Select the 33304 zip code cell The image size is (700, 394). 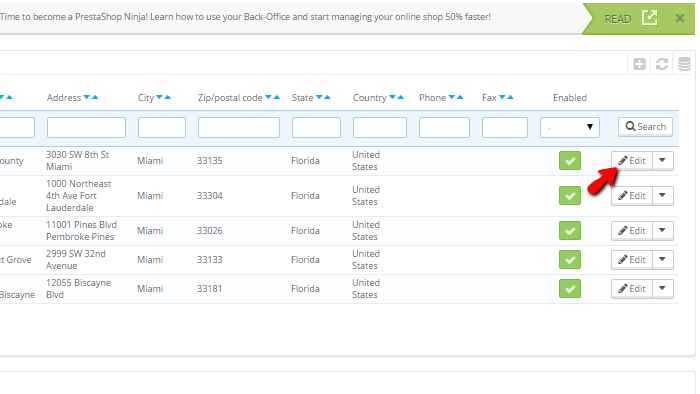pos(209,195)
